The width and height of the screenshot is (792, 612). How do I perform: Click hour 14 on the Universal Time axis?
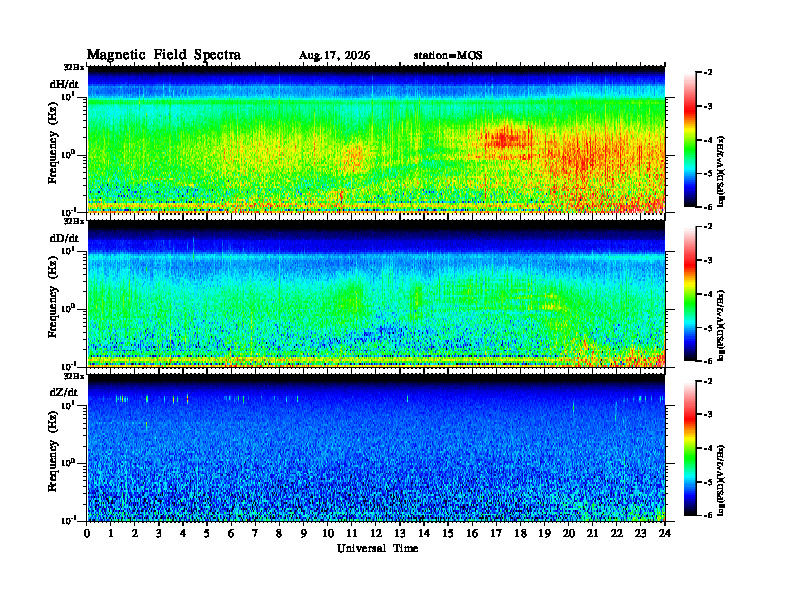[x=424, y=533]
